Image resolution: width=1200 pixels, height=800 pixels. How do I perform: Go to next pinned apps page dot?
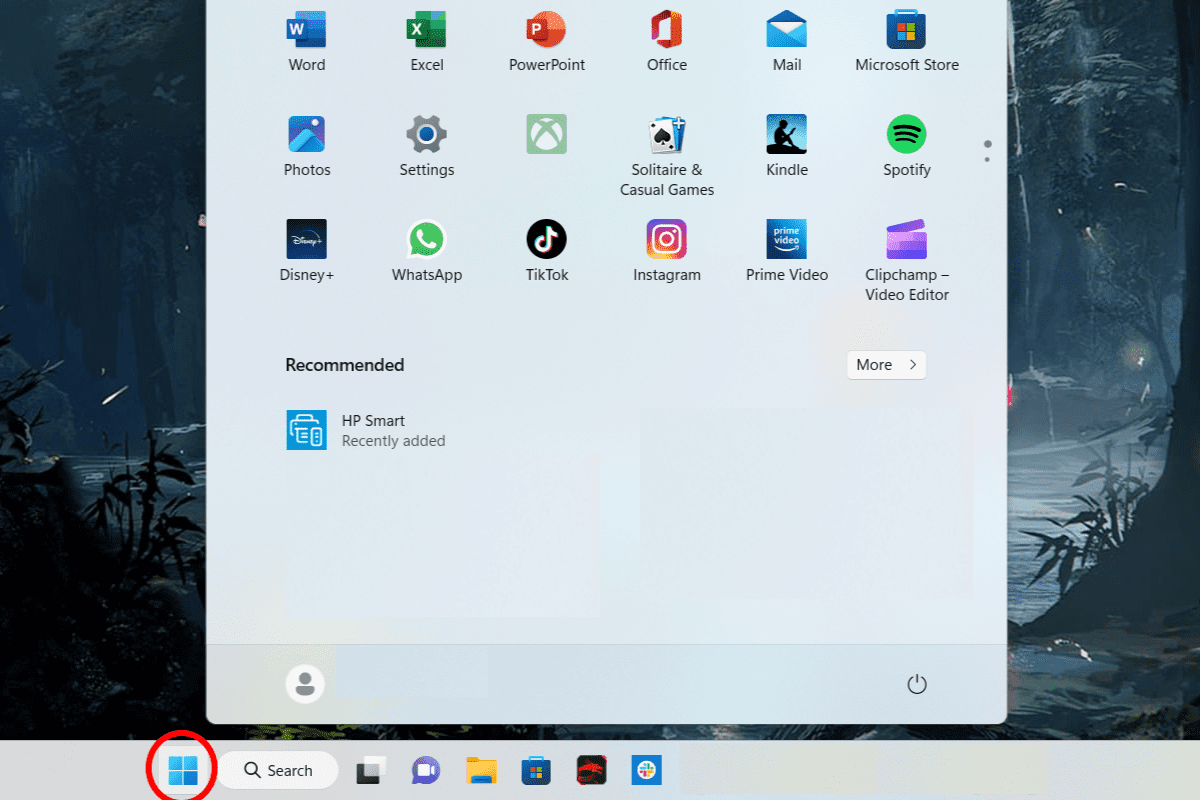987,159
